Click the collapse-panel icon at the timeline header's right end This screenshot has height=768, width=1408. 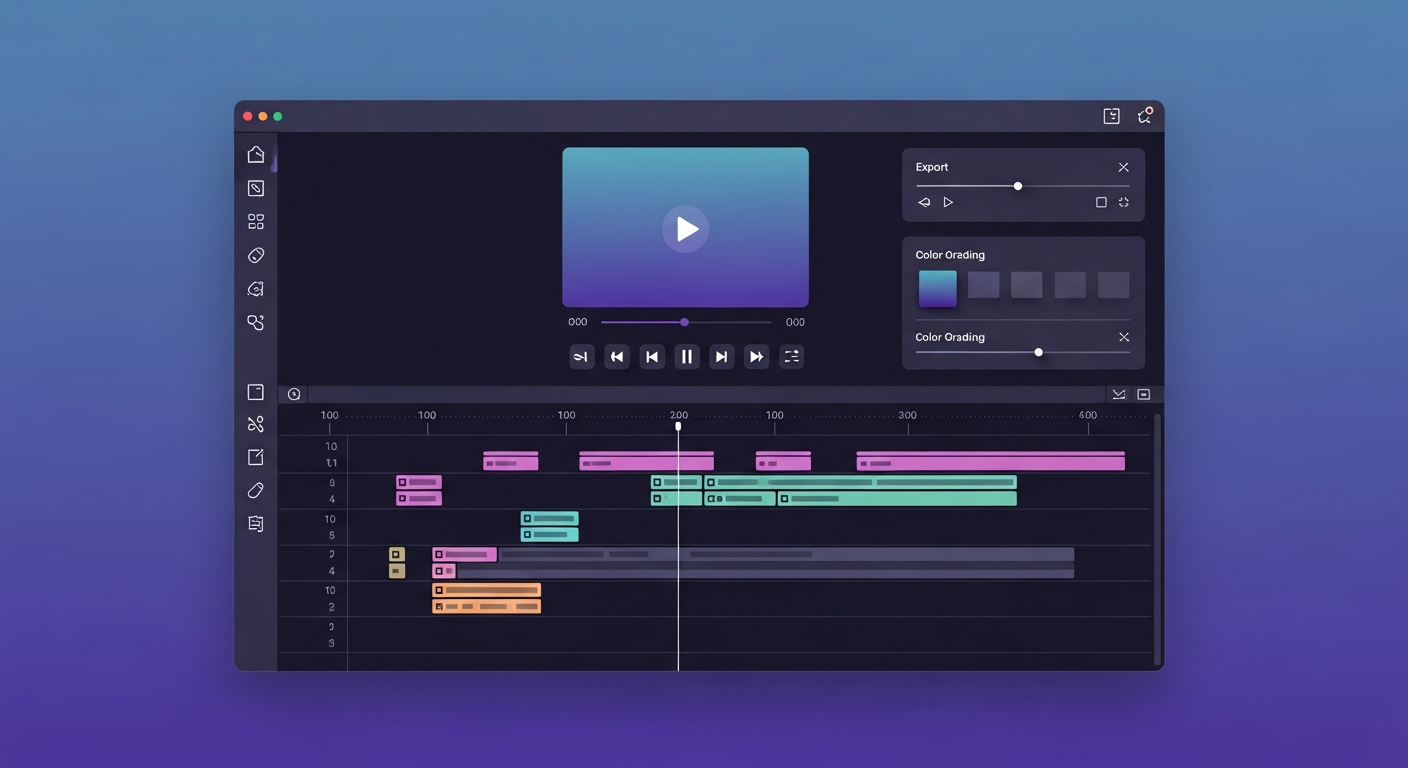coord(1144,394)
